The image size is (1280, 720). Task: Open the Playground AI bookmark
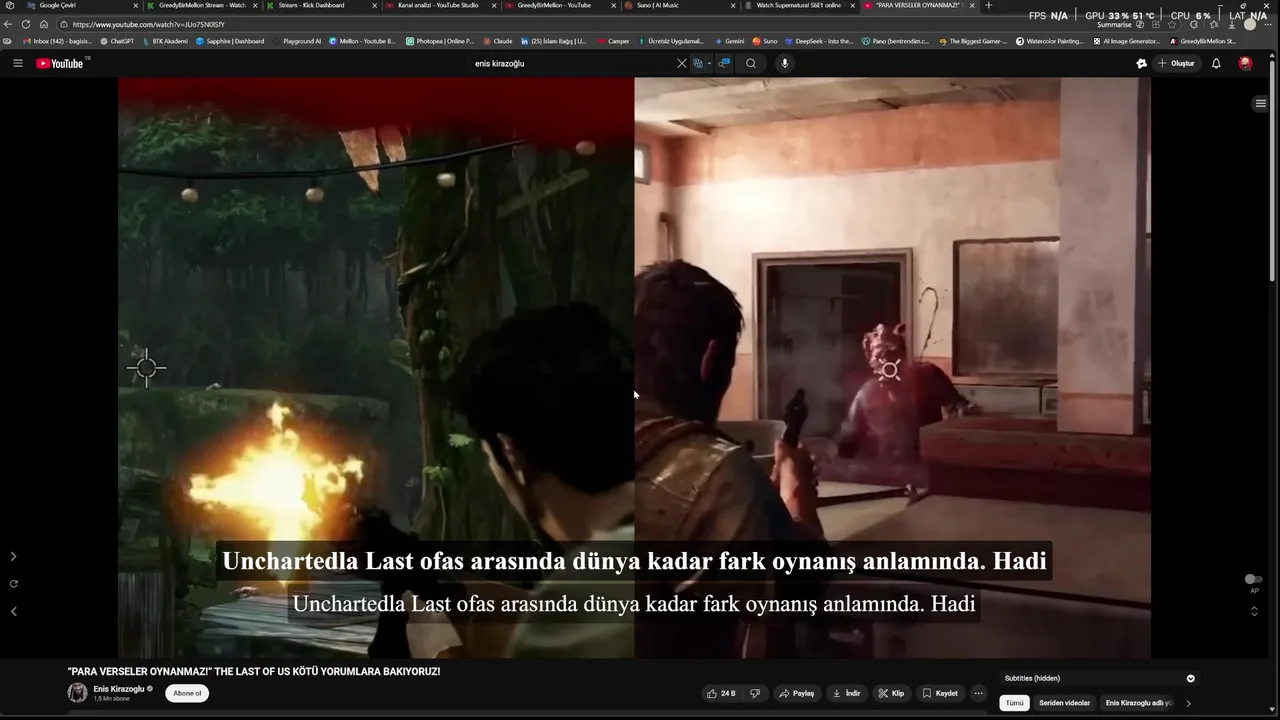pyautogui.click(x=297, y=41)
